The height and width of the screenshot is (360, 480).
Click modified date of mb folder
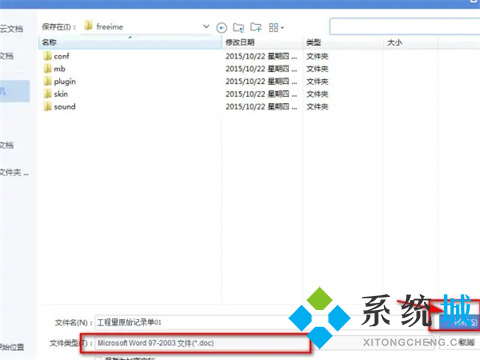point(261,69)
